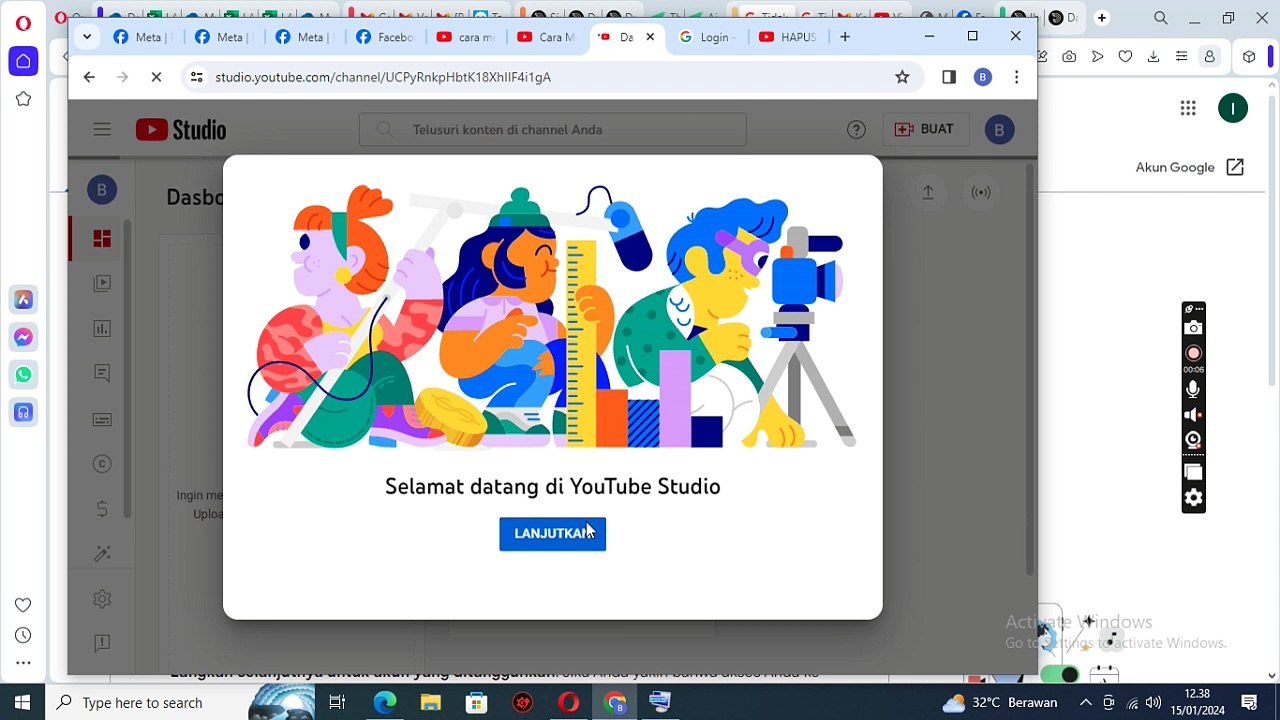Switch to the 'HAPUS' YouTube tab
This screenshot has height=720, width=1280.
click(789, 37)
